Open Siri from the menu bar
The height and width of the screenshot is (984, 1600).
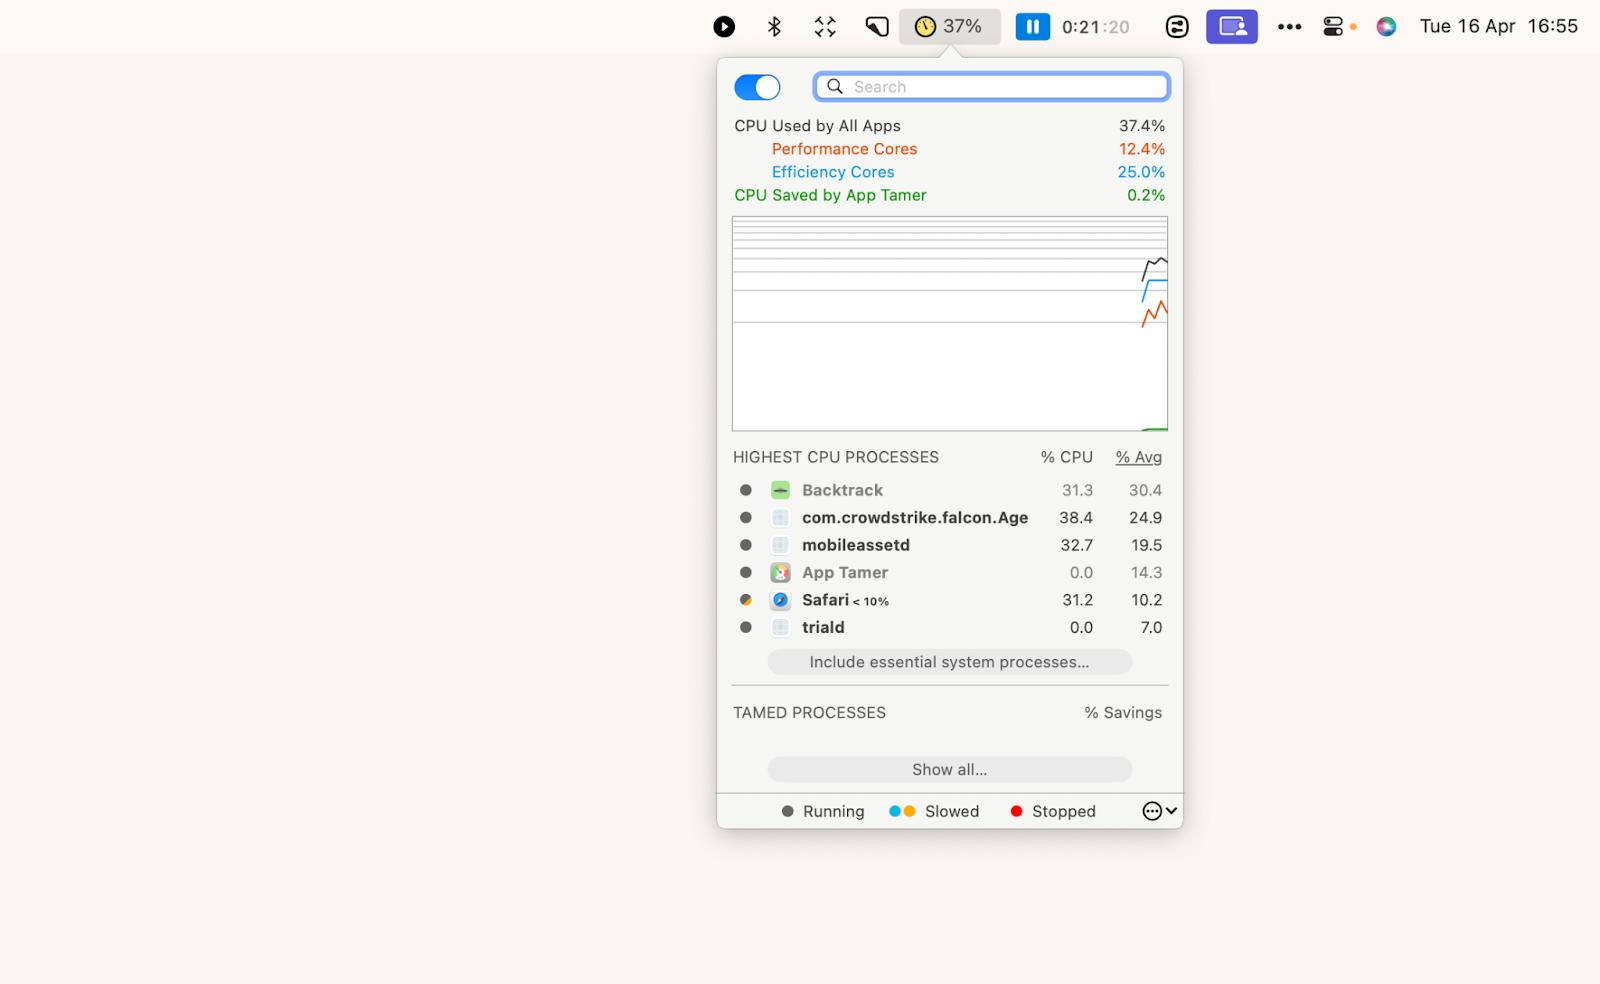(1386, 27)
